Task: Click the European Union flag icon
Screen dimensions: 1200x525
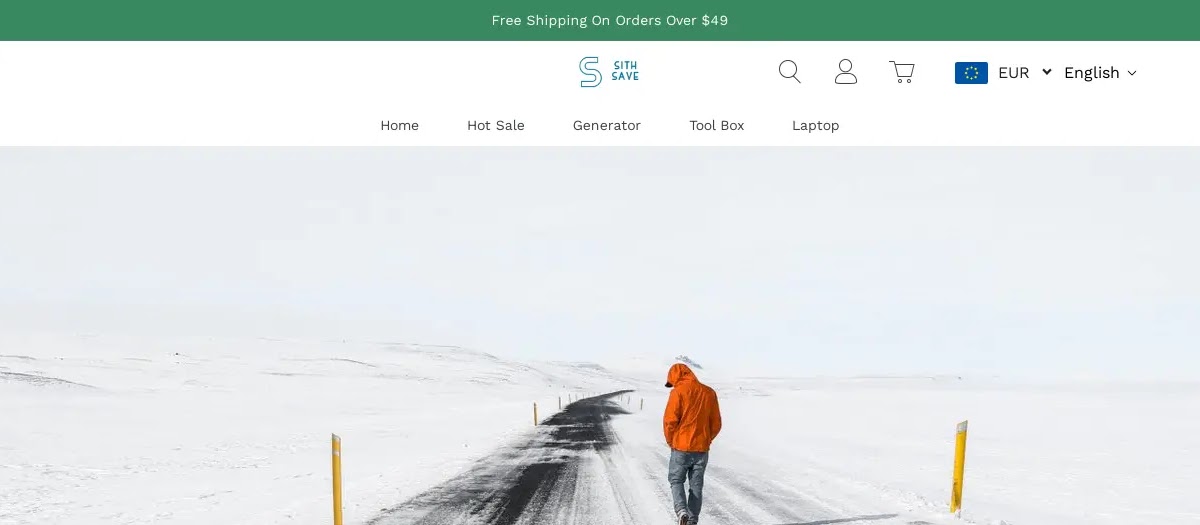Action: [971, 73]
